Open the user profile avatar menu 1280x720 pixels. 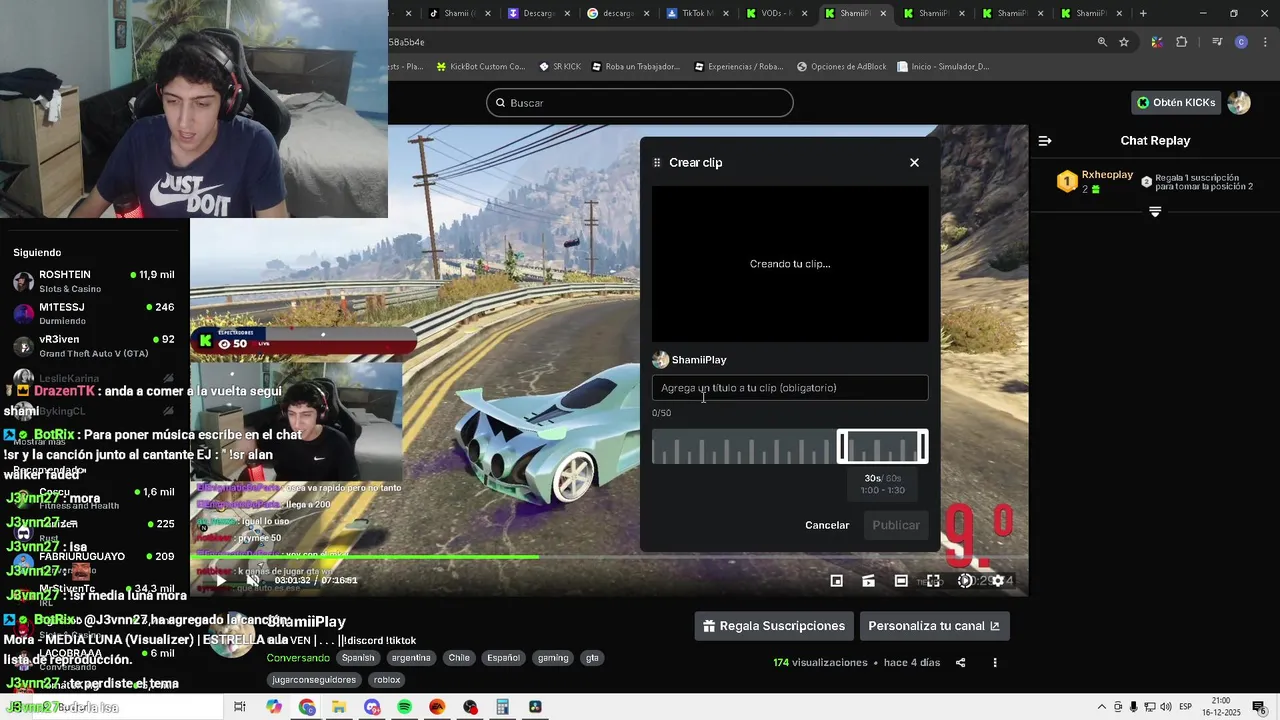(1239, 102)
